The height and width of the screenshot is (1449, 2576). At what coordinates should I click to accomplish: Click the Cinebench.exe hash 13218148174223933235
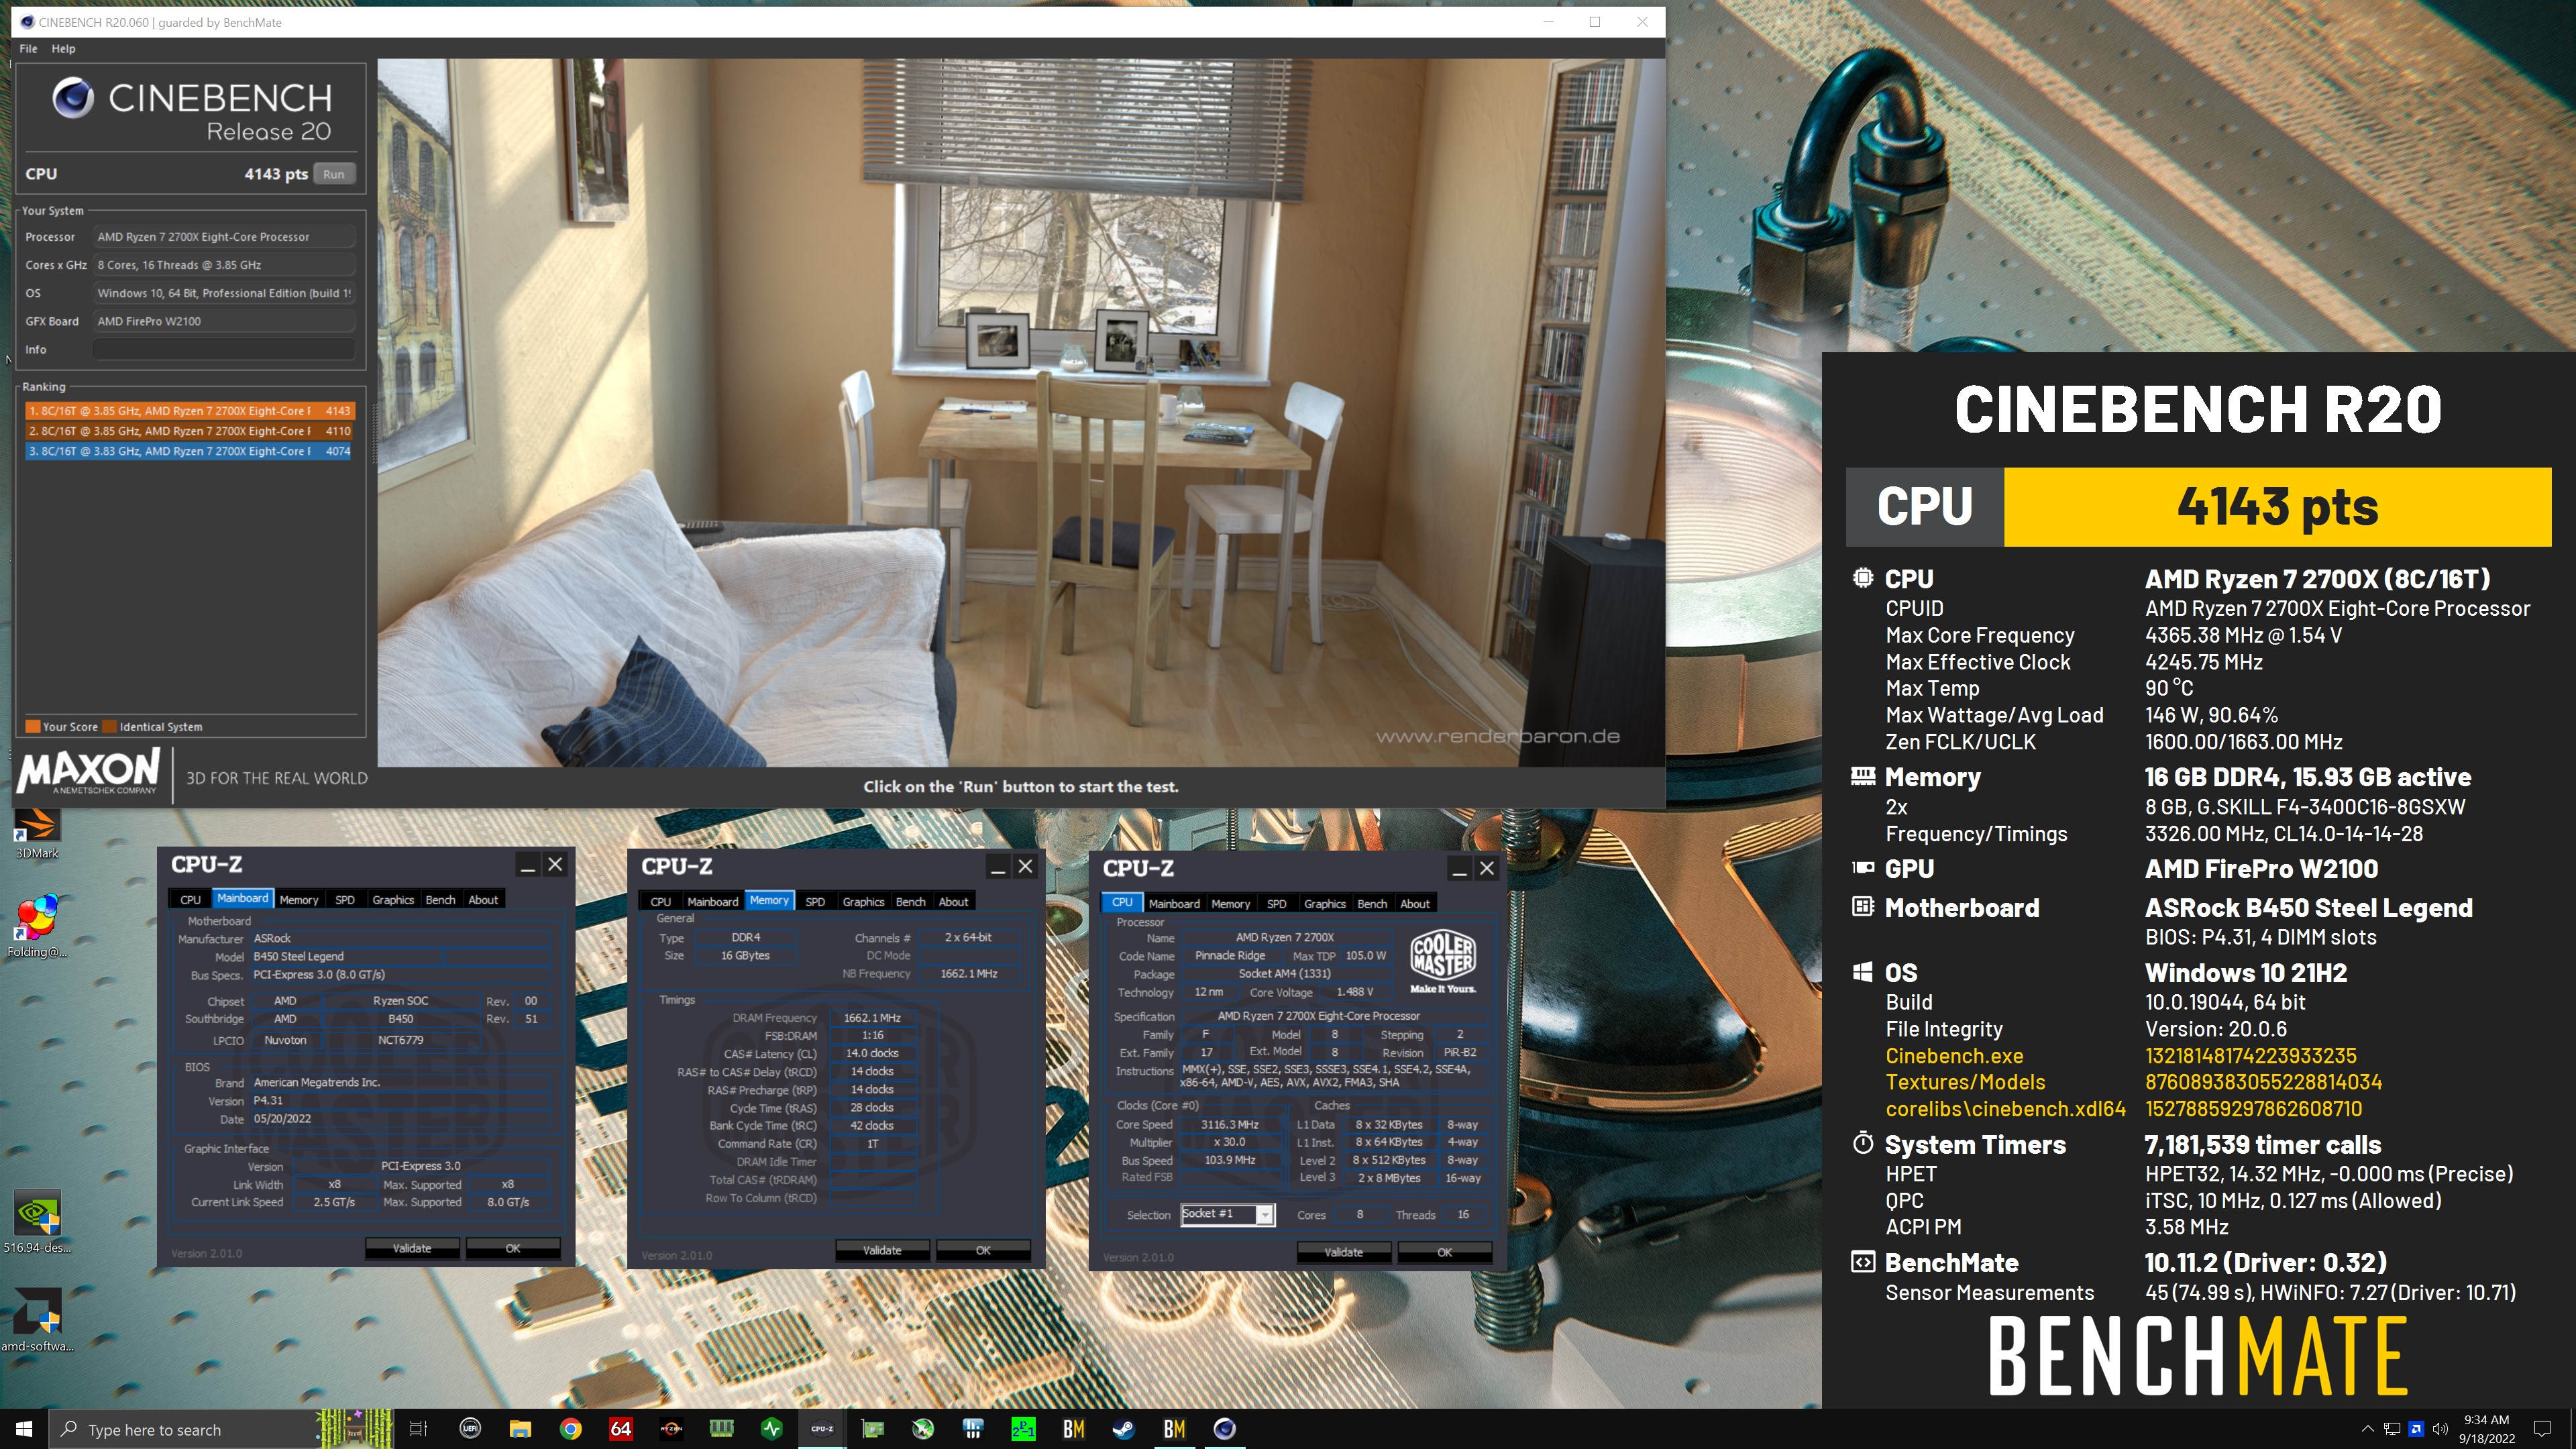click(x=2251, y=1056)
